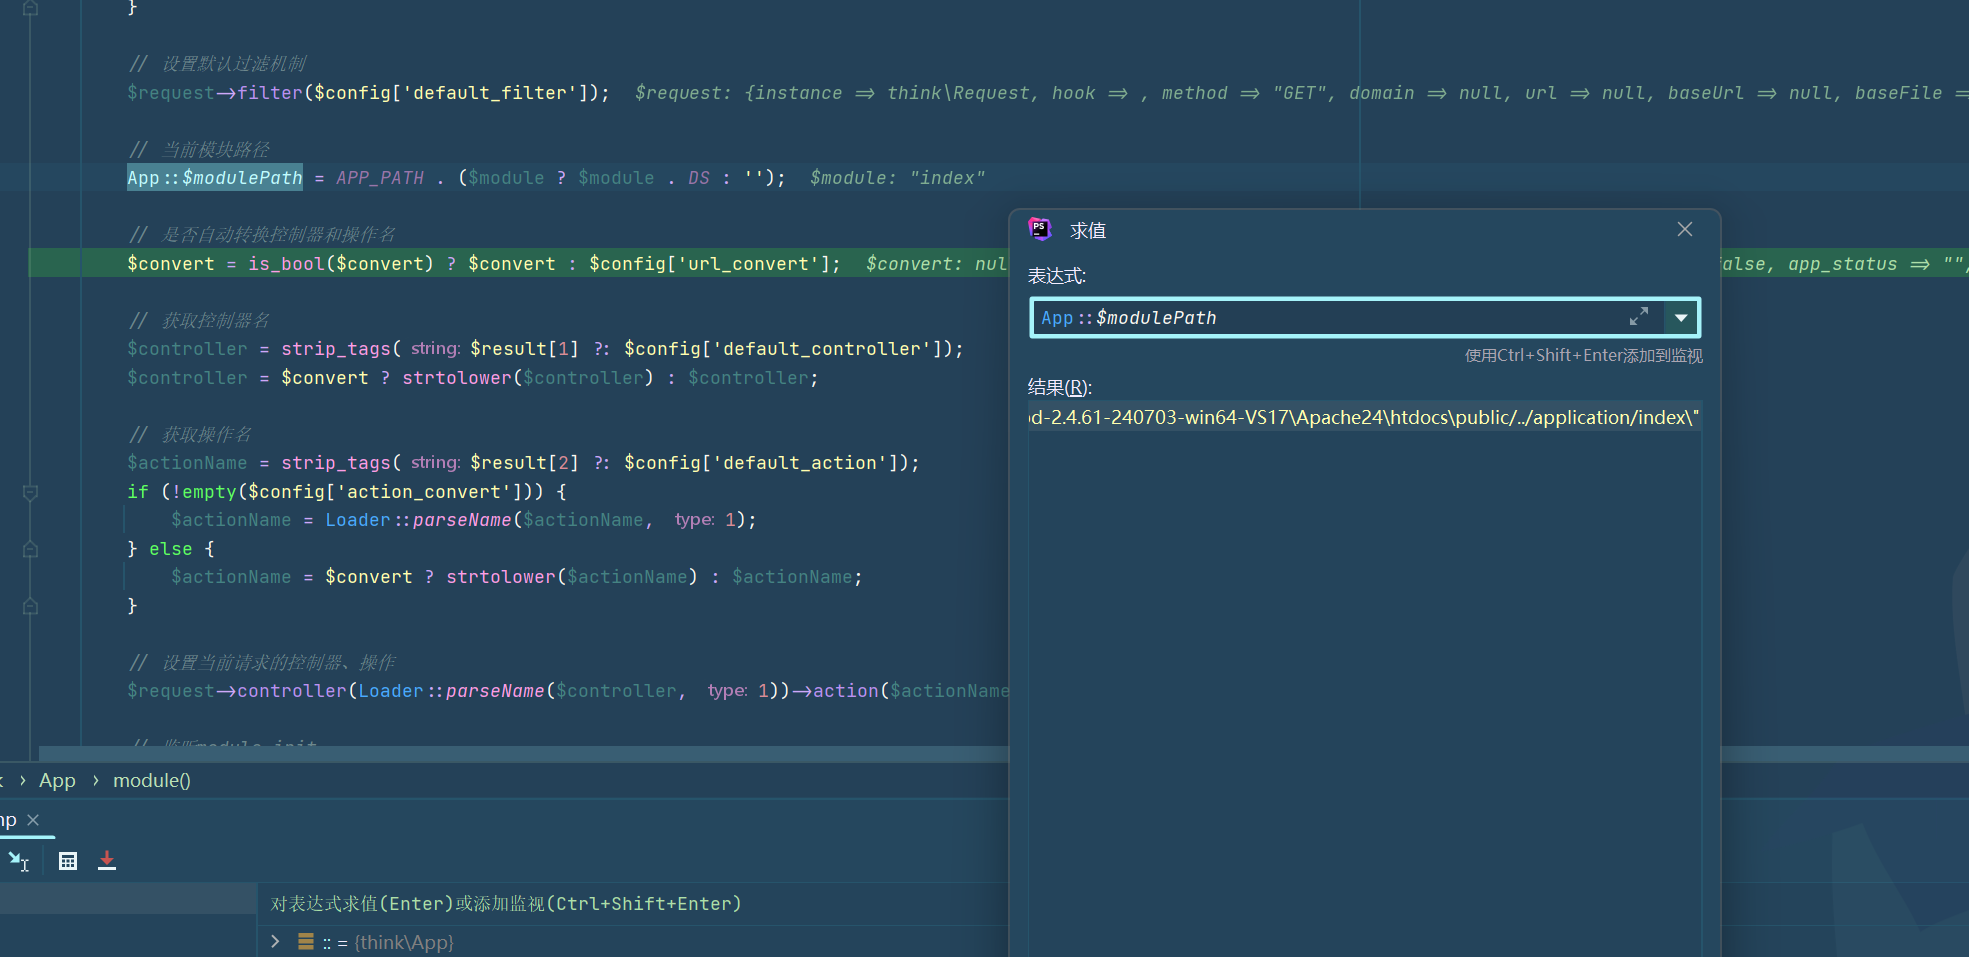The image size is (1969, 957).
Task: Click the '求值' dialog title
Action: (1088, 230)
